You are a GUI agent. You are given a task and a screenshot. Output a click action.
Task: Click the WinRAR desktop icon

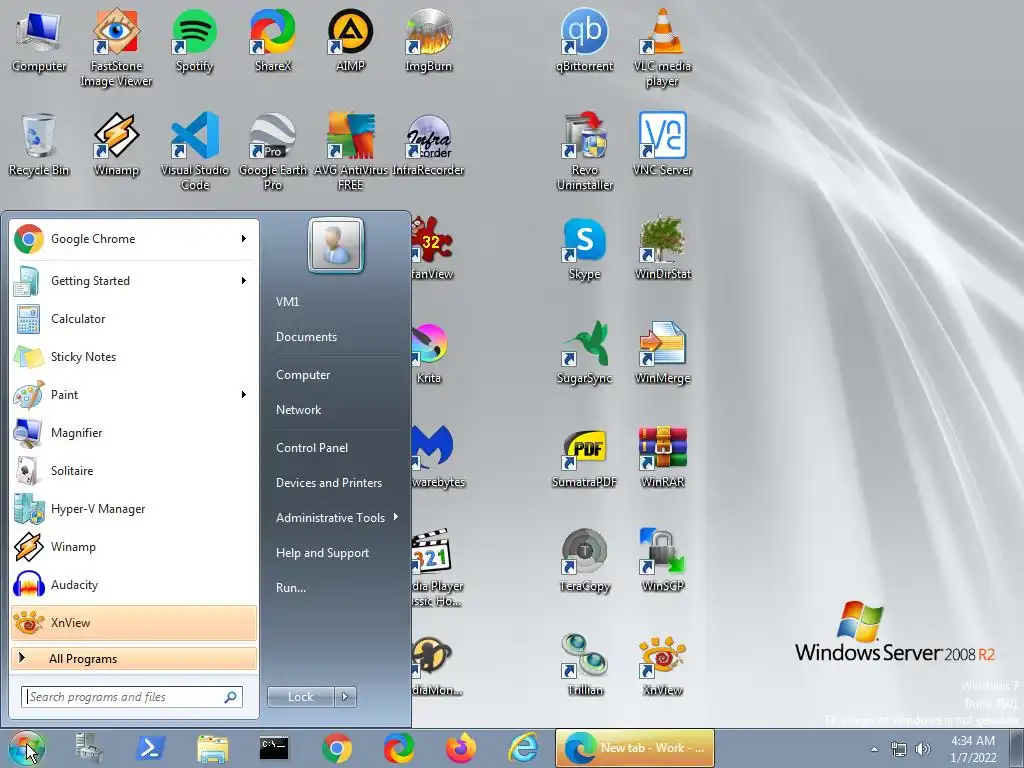click(662, 455)
